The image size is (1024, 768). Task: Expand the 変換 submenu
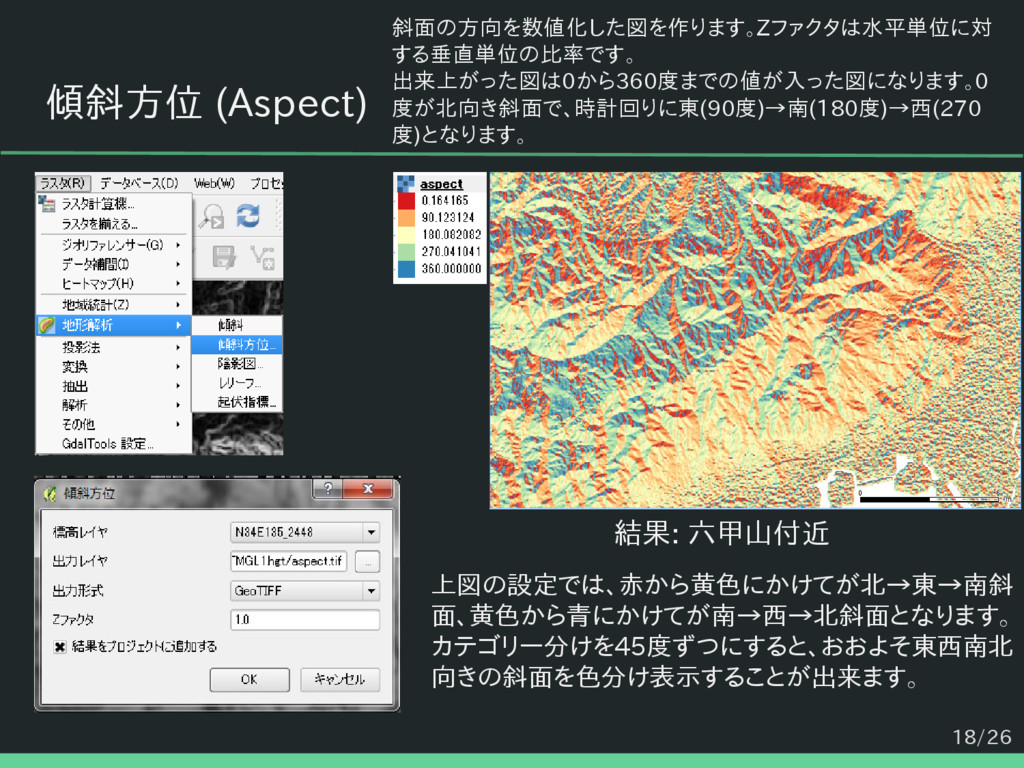click(x=114, y=366)
